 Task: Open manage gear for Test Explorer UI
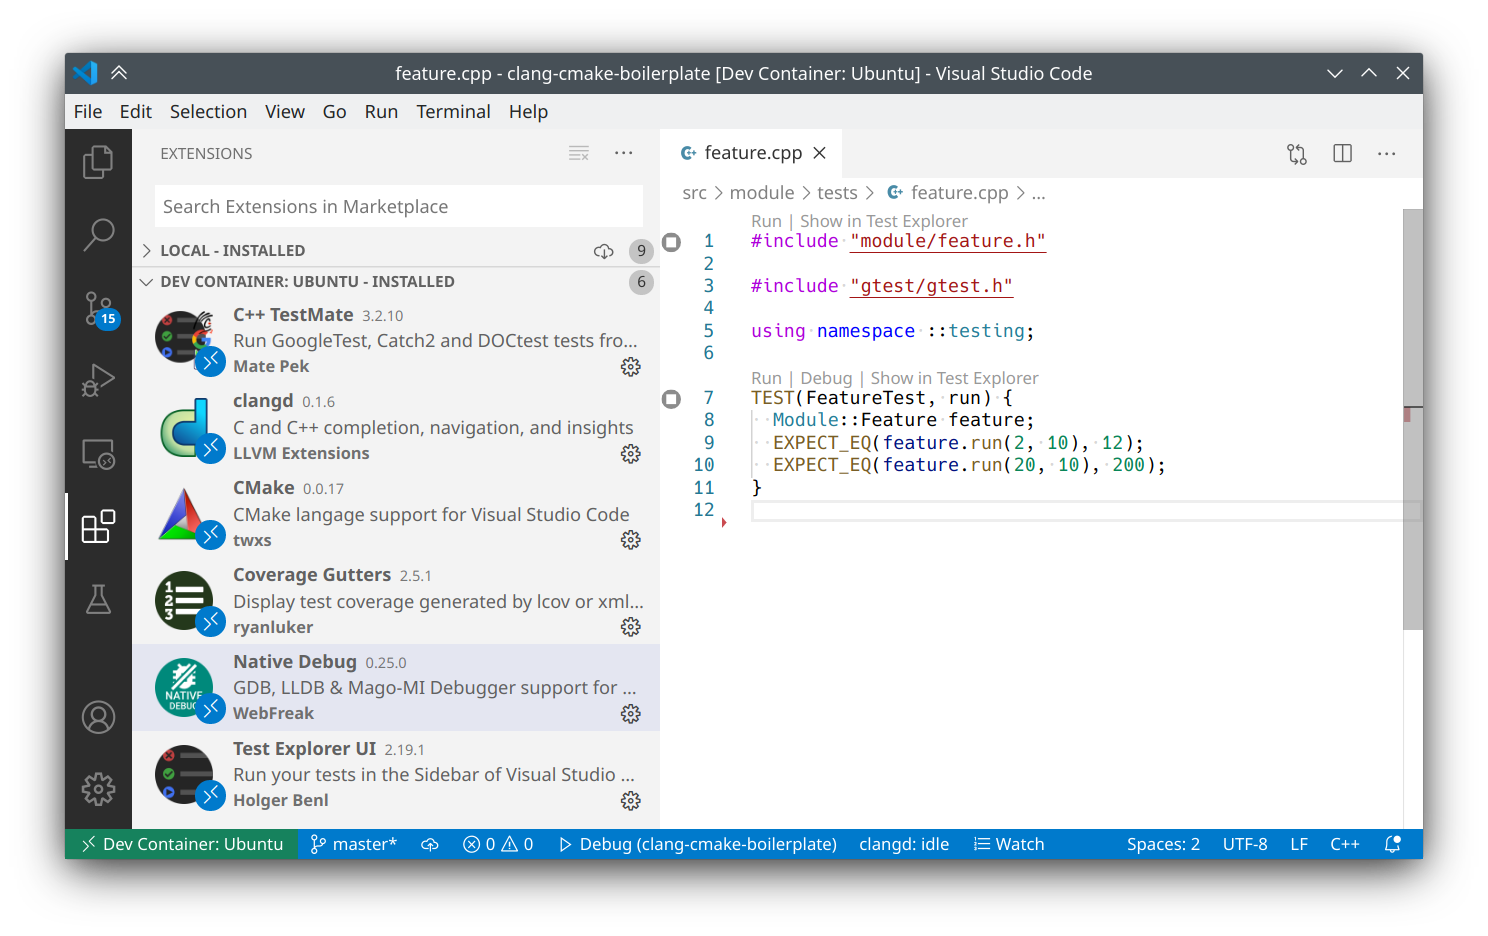coord(630,801)
